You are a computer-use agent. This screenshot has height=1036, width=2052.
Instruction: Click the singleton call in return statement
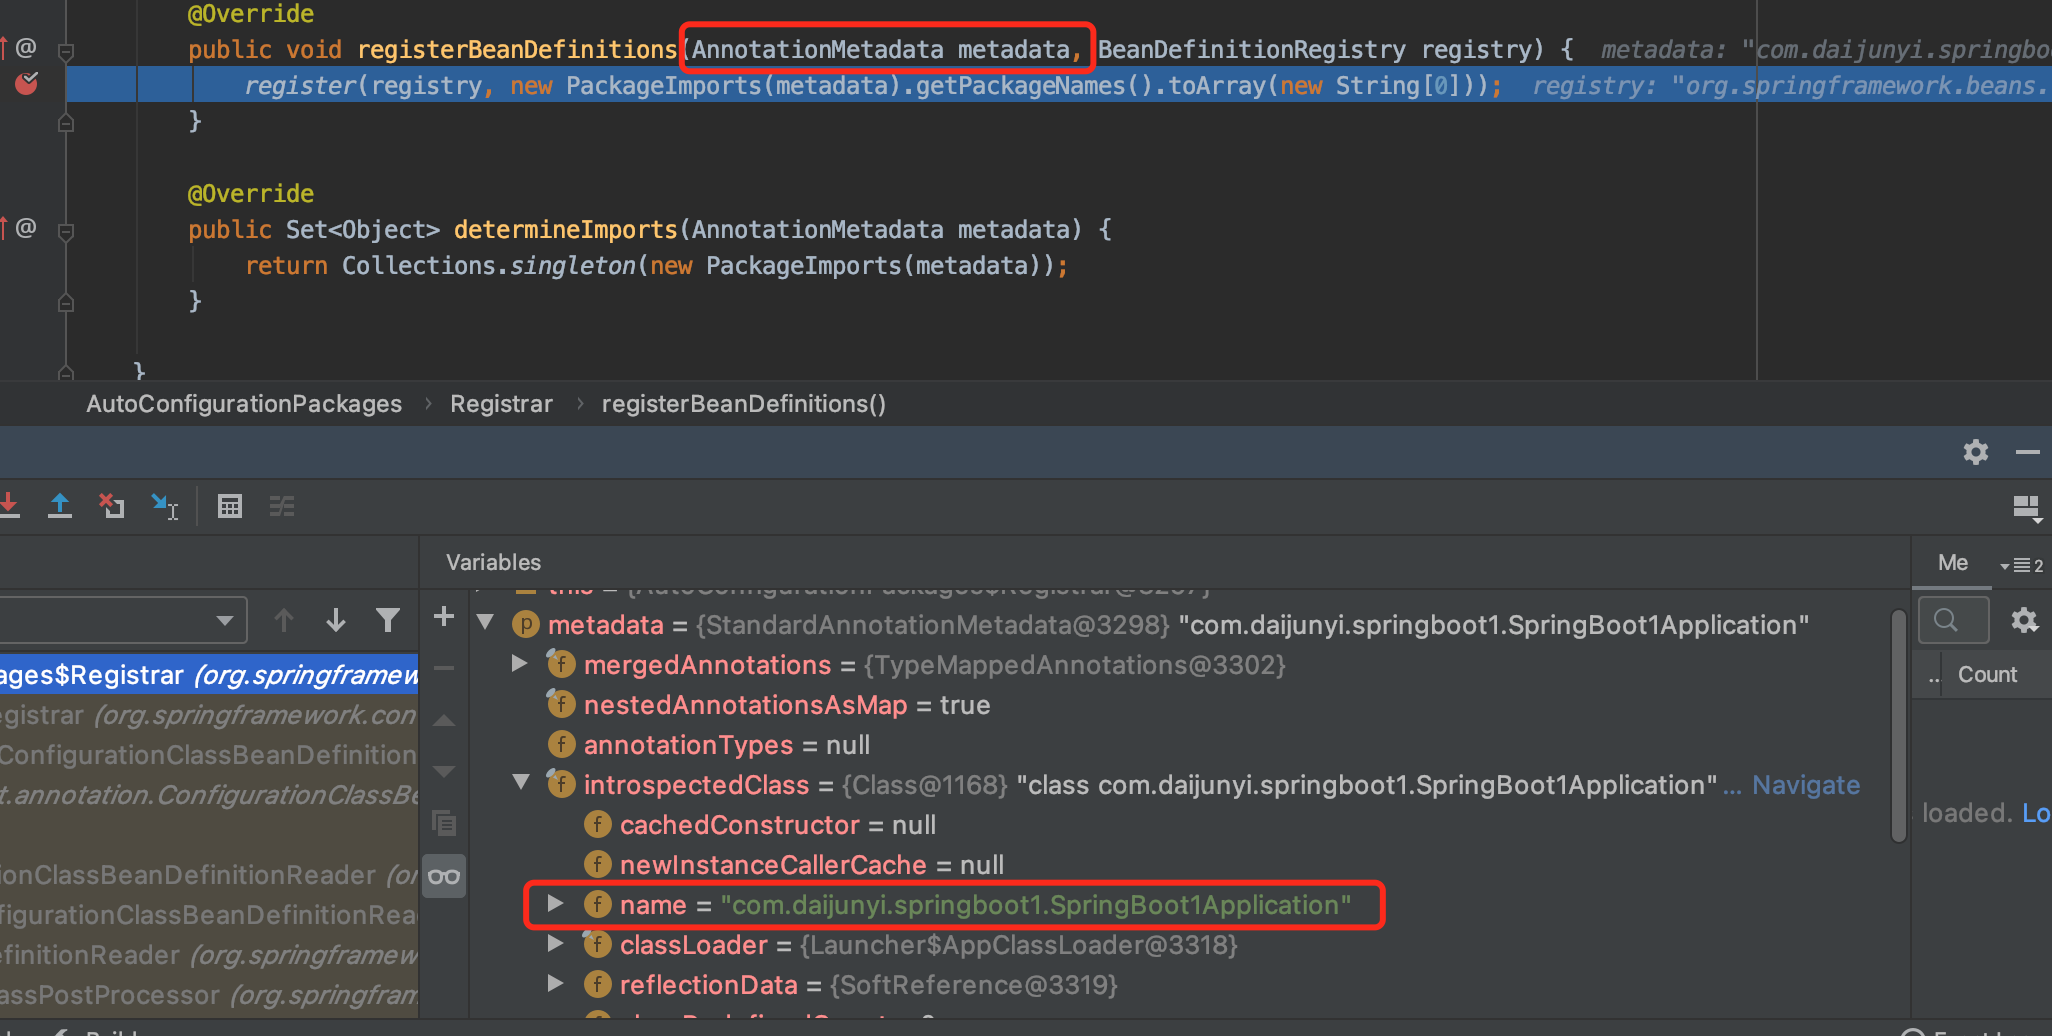[x=573, y=266]
